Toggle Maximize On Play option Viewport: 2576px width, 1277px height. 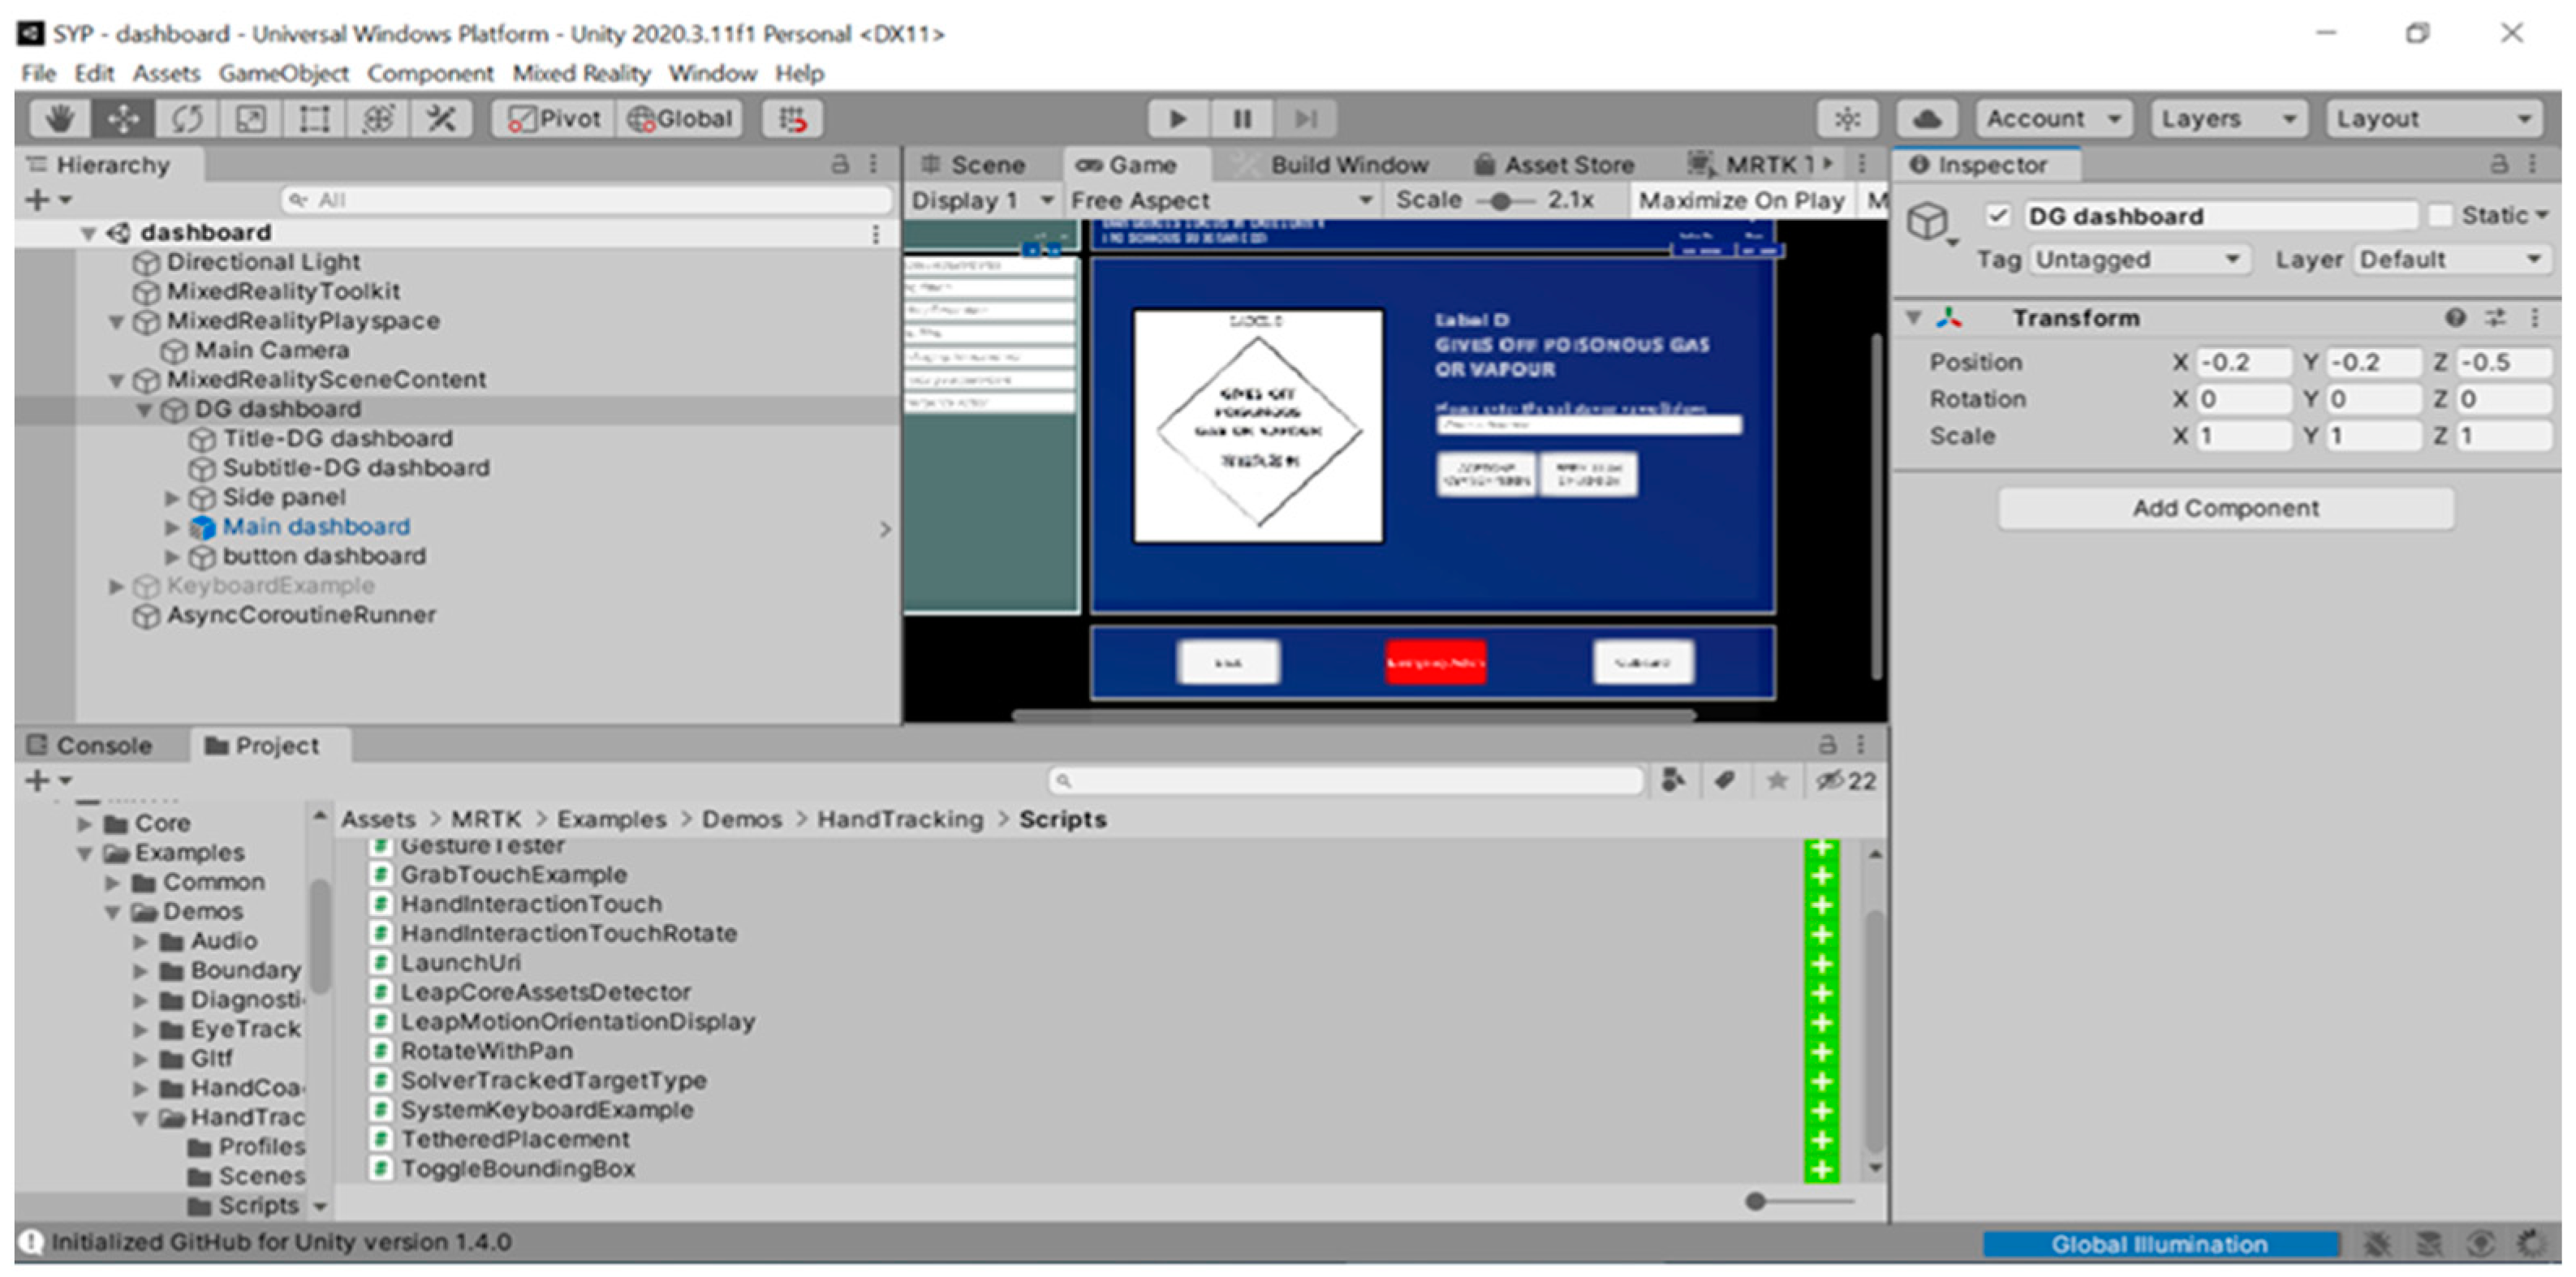click(1741, 201)
